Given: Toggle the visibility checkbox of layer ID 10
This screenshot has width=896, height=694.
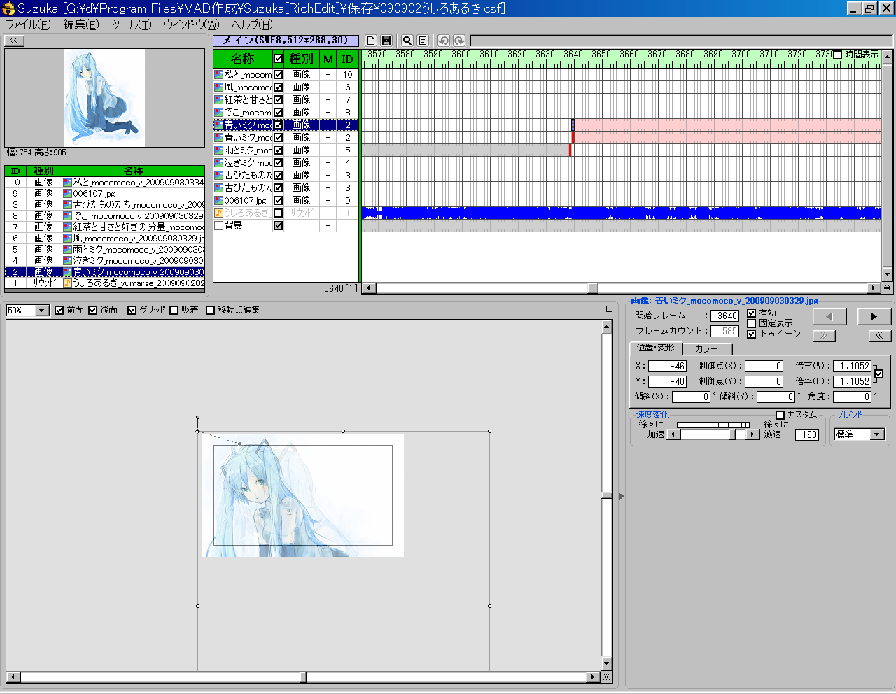Looking at the screenshot, I should pos(278,74).
